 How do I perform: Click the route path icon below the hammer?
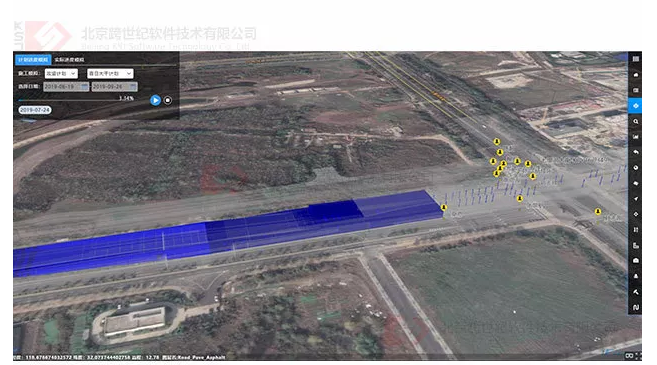635,307
